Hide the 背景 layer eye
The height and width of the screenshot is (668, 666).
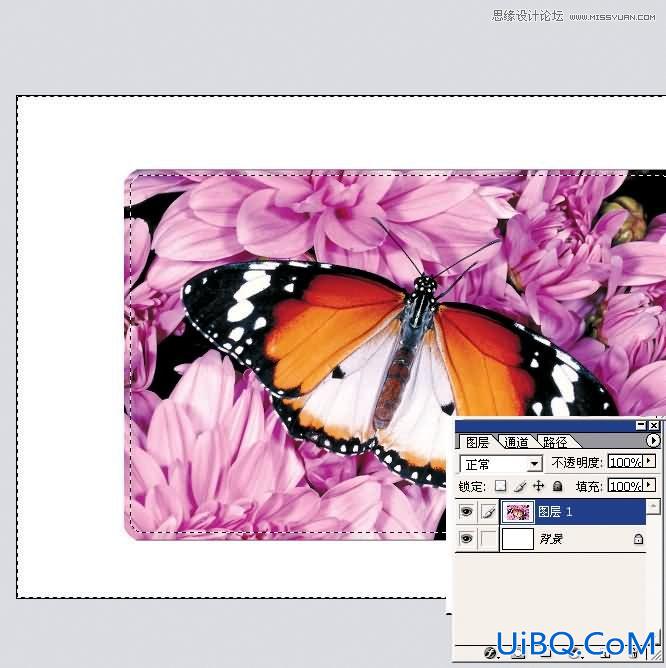466,539
